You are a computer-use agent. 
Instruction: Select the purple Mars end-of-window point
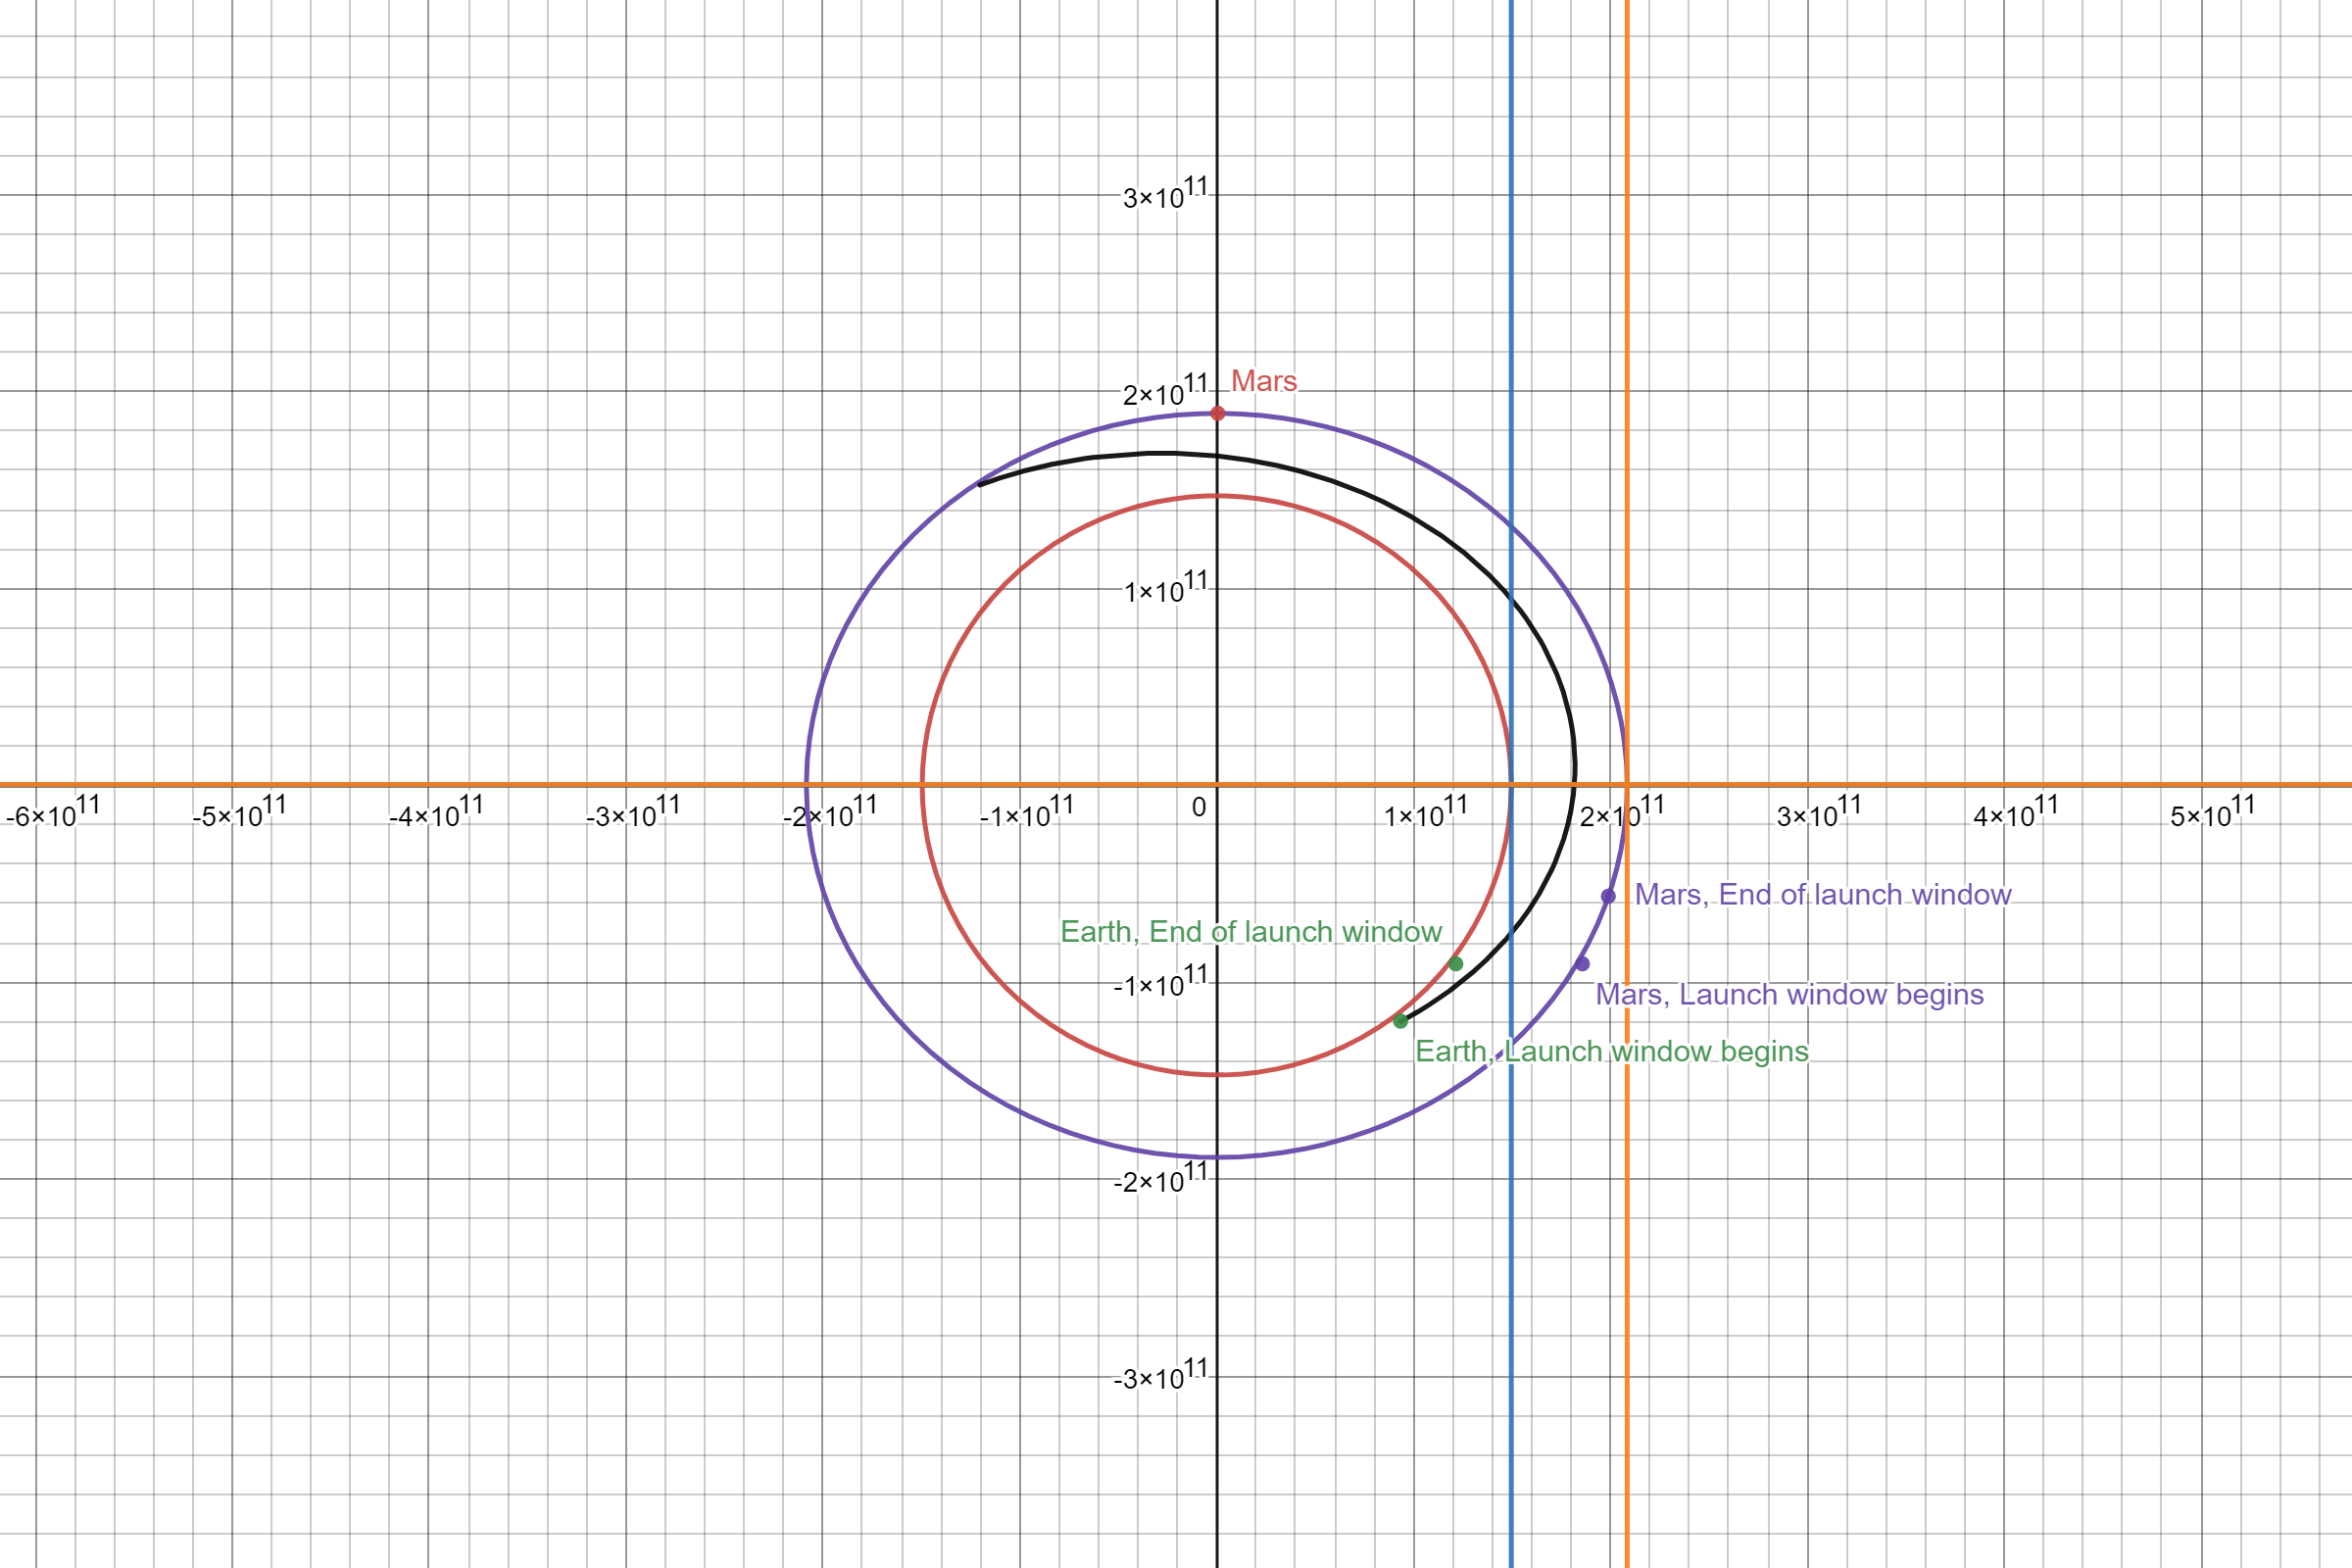coord(1608,896)
